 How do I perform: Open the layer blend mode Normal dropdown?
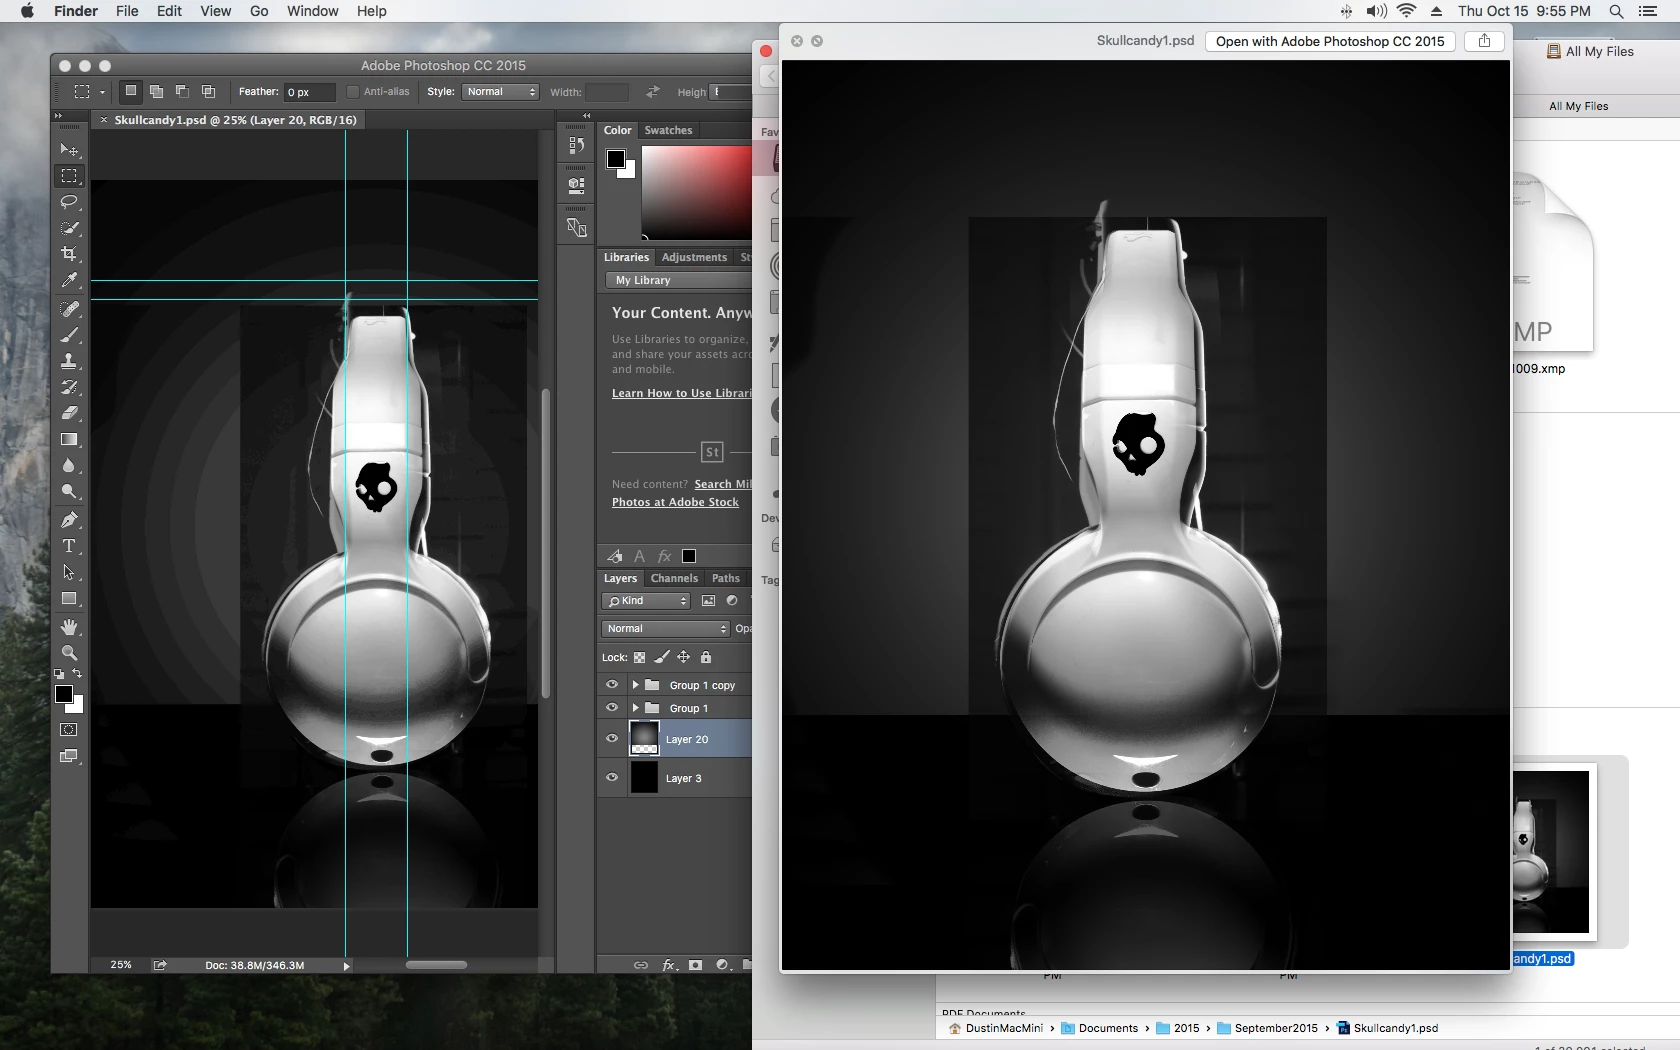(666, 629)
